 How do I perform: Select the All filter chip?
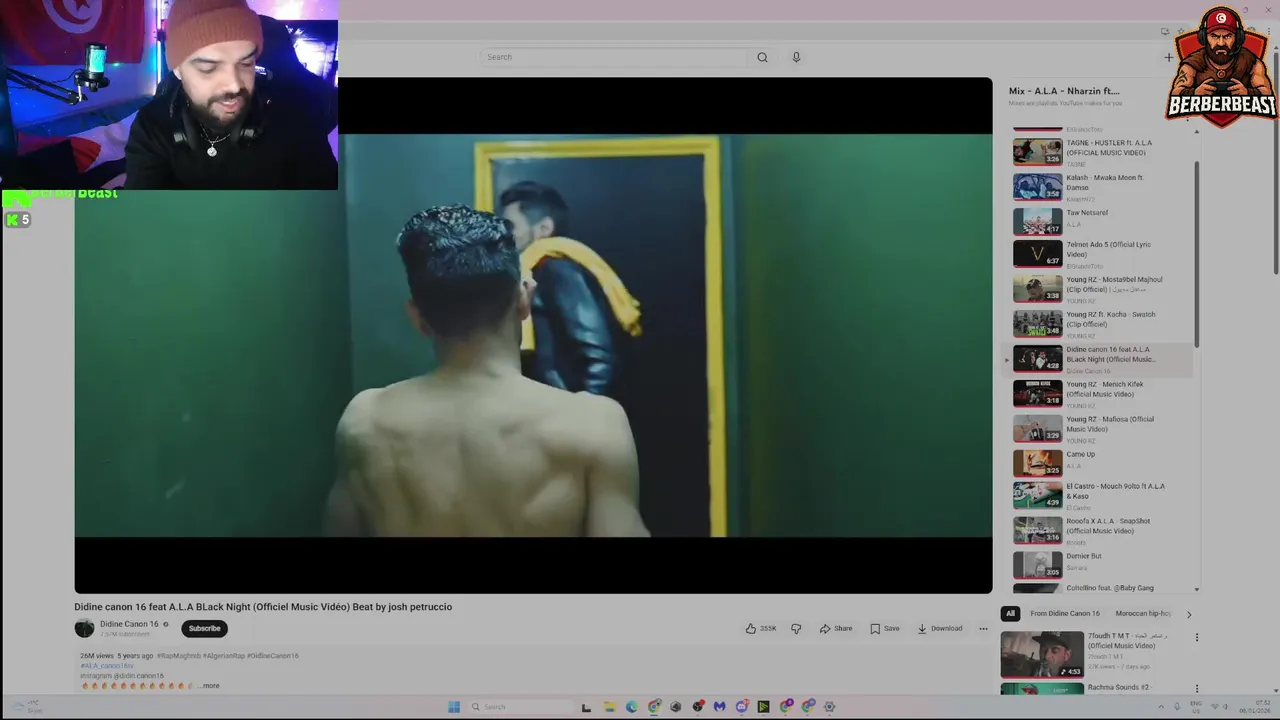pyautogui.click(x=1010, y=613)
